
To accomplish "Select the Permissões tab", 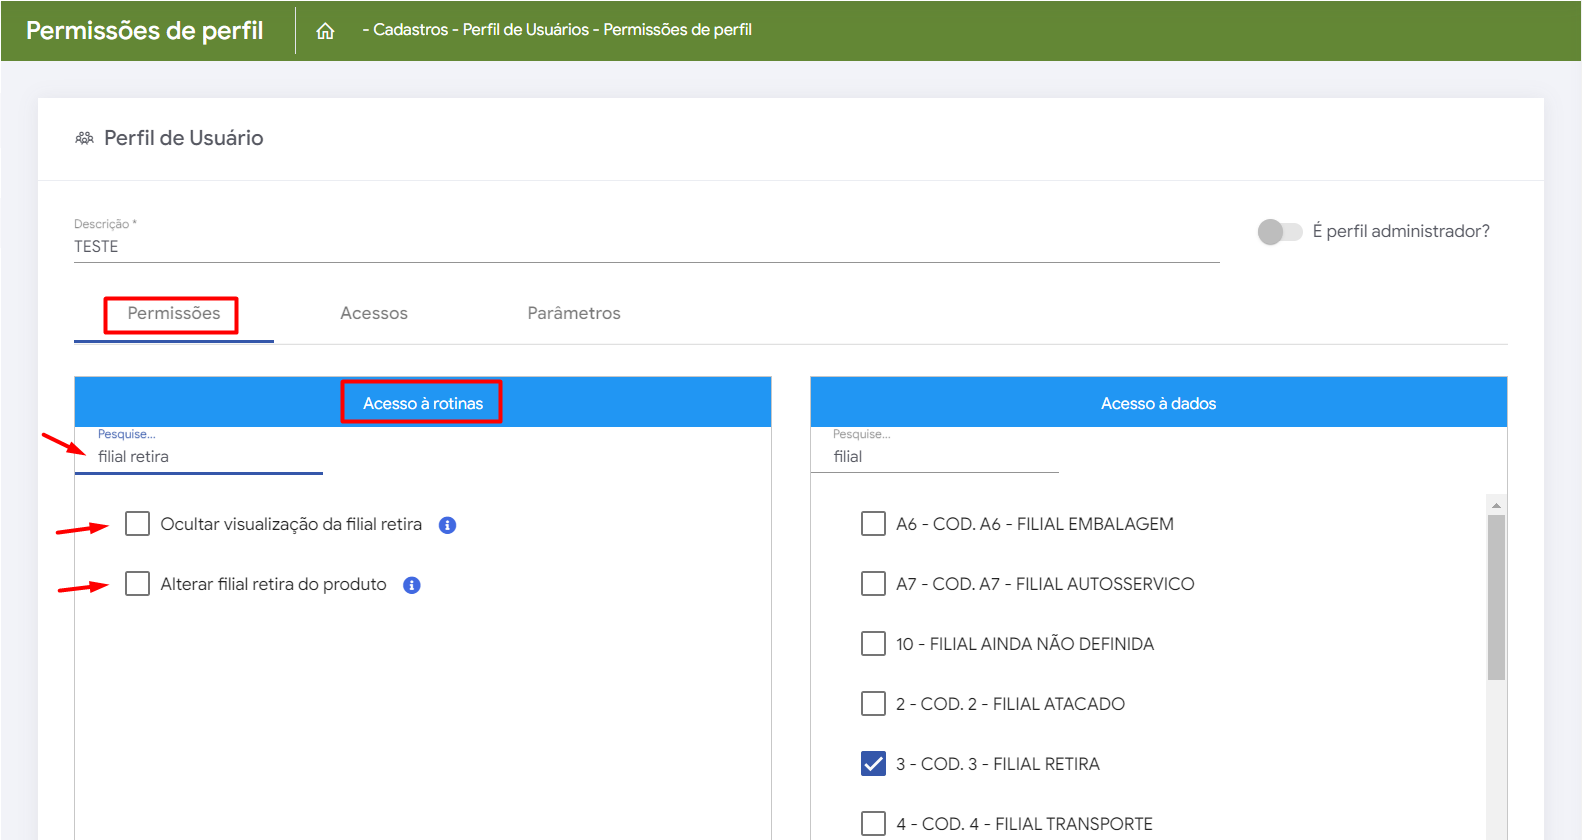I will (x=174, y=314).
